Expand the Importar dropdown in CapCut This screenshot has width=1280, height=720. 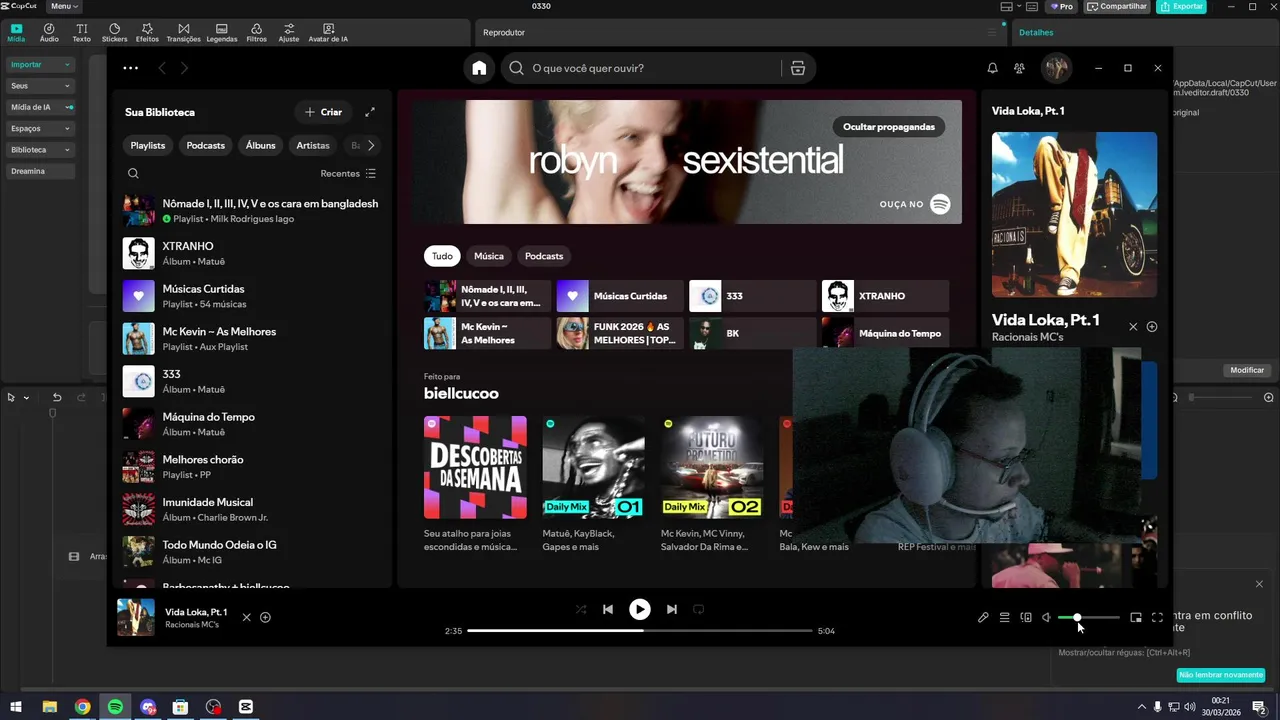coord(40,65)
